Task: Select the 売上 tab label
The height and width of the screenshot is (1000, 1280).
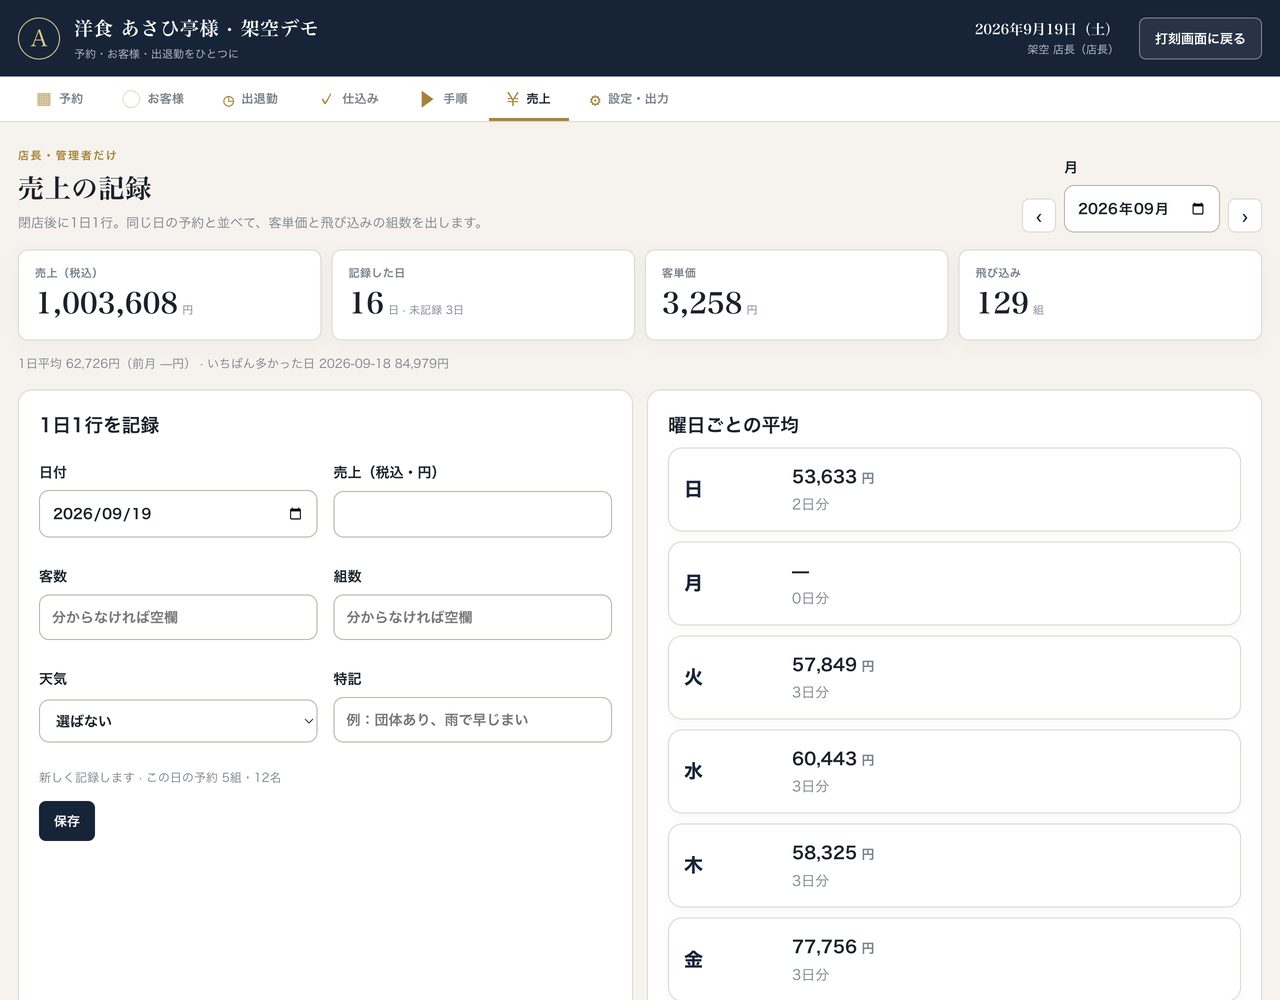Action: click(x=538, y=99)
